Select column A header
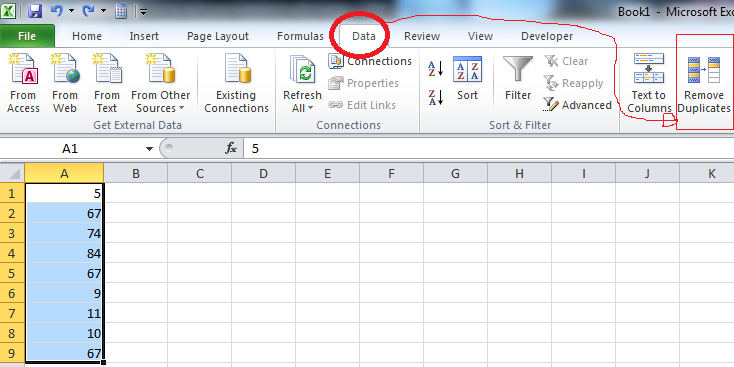Viewport: 734px width, 367px height. (x=65, y=173)
